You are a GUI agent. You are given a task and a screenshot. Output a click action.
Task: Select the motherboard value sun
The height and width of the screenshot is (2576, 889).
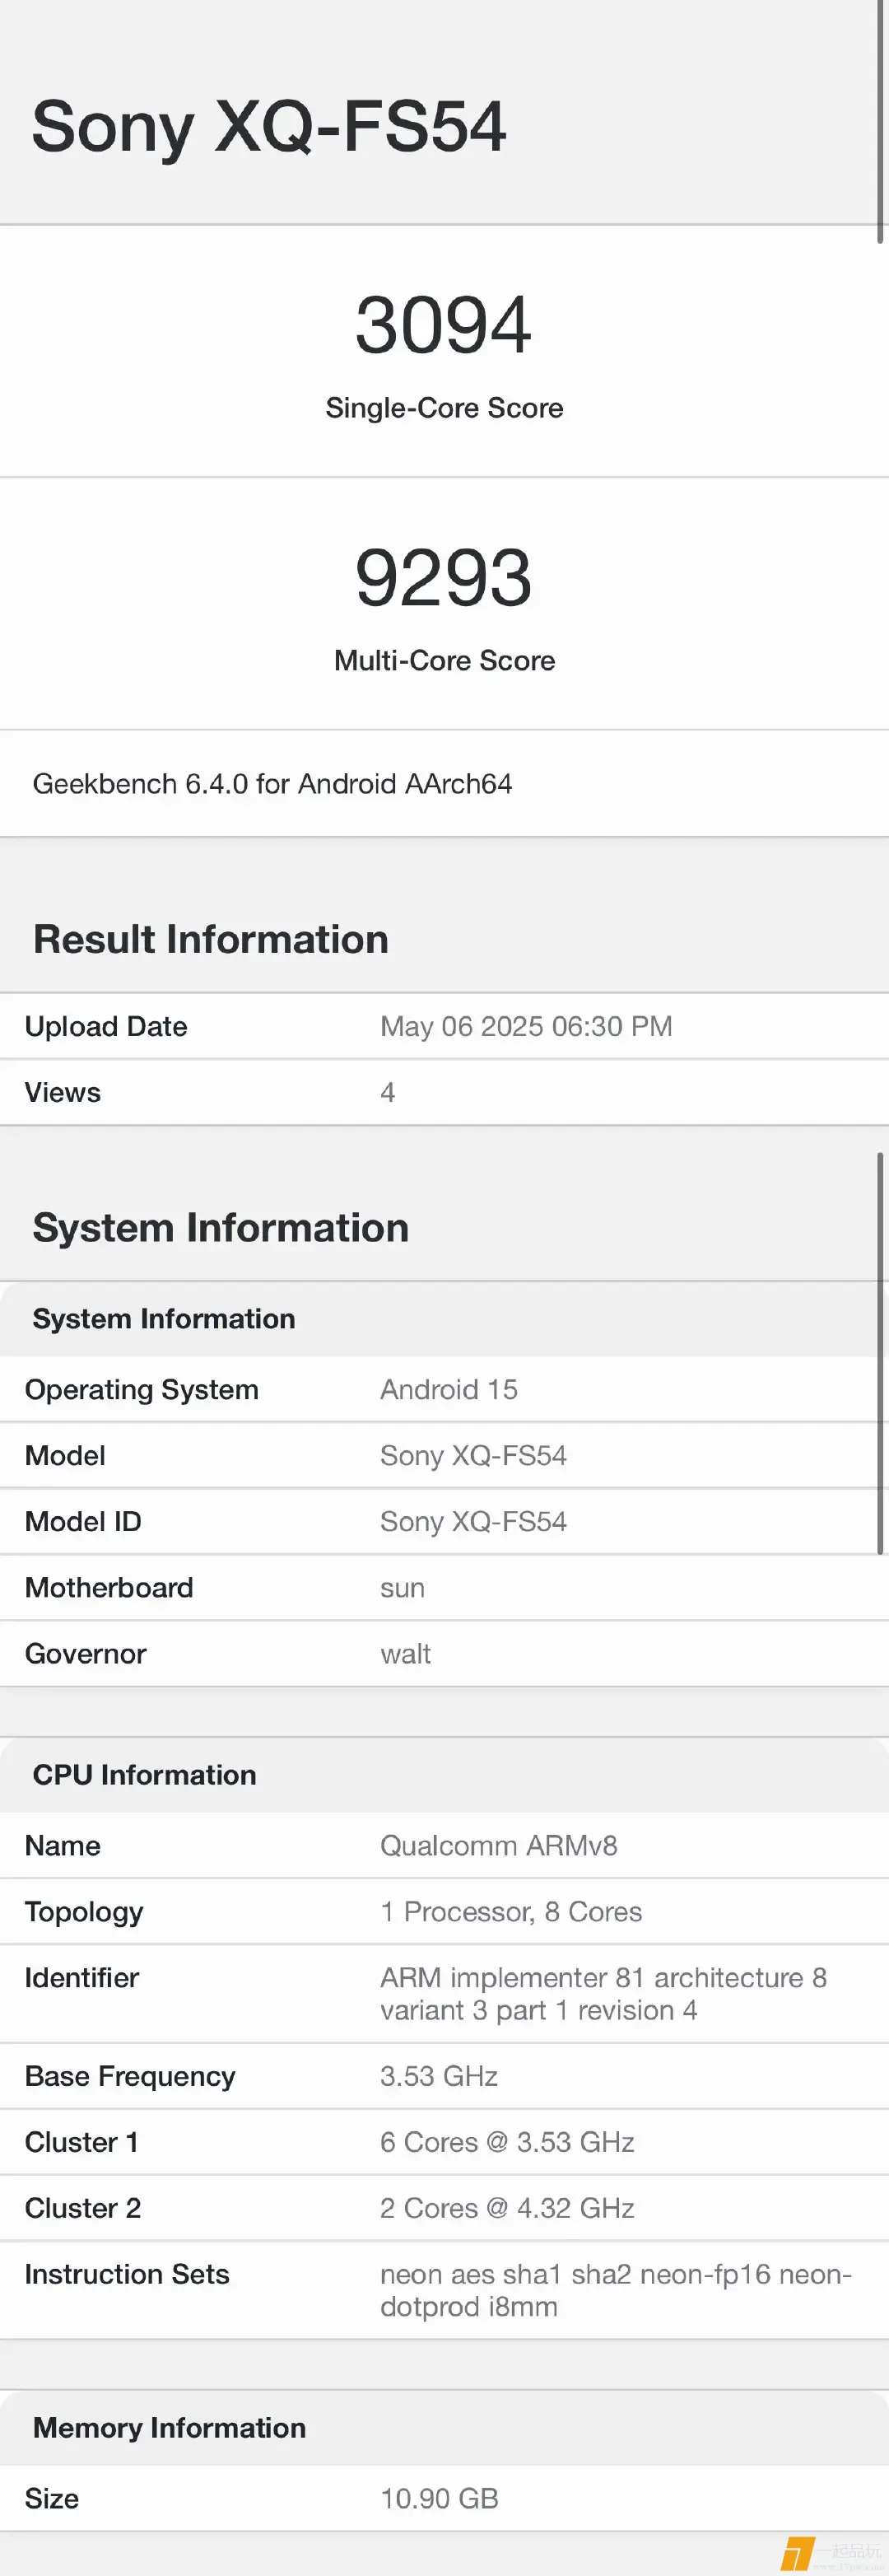[x=402, y=1589]
